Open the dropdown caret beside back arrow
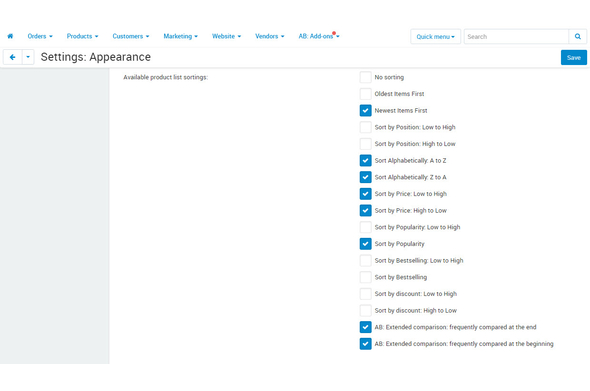 tap(28, 57)
